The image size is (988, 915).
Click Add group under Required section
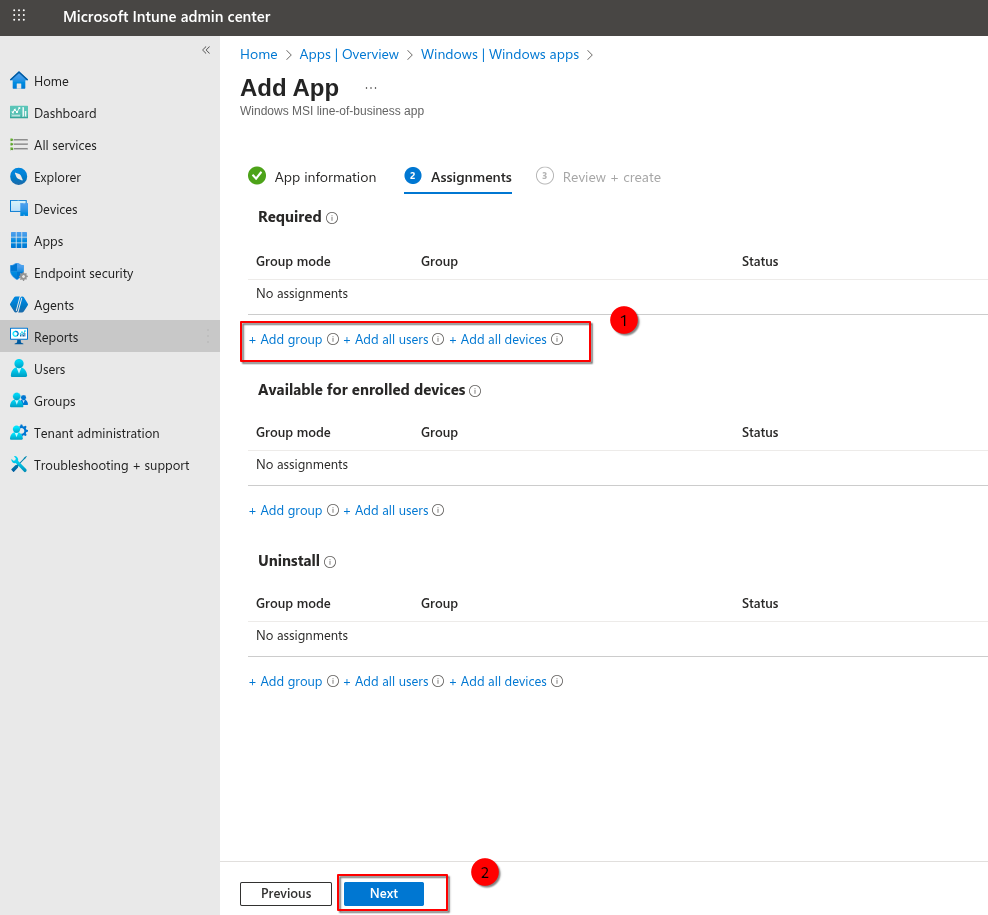click(286, 340)
